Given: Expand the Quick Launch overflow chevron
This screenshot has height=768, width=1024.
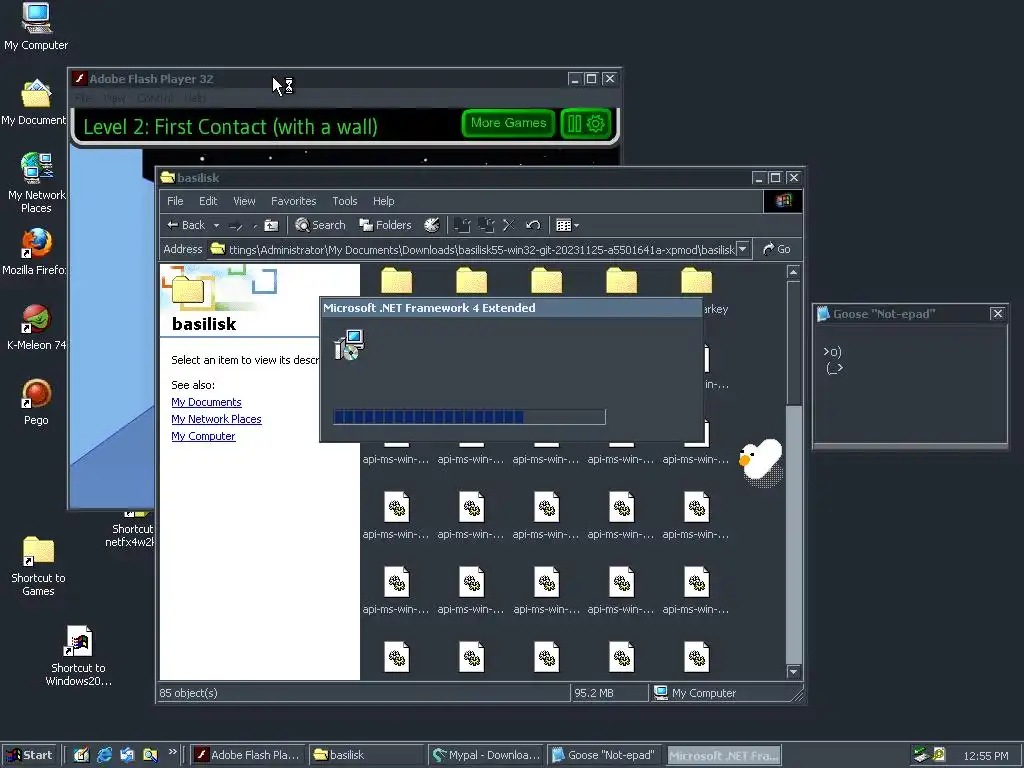Looking at the screenshot, I should [x=172, y=752].
